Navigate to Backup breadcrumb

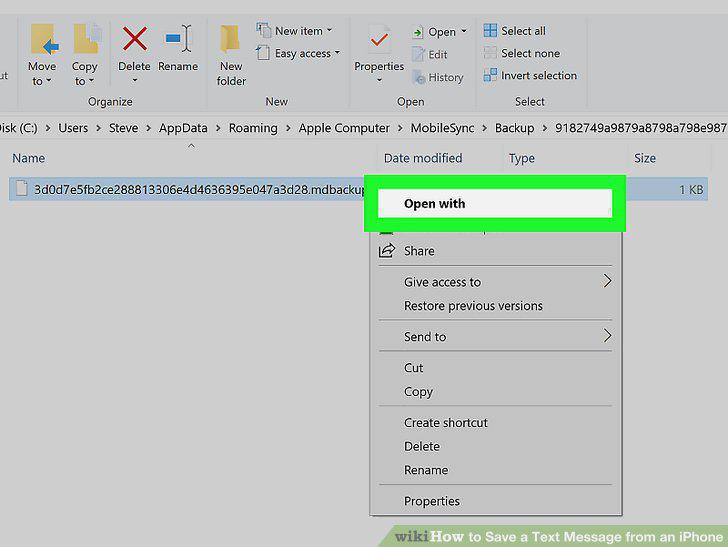[514, 128]
